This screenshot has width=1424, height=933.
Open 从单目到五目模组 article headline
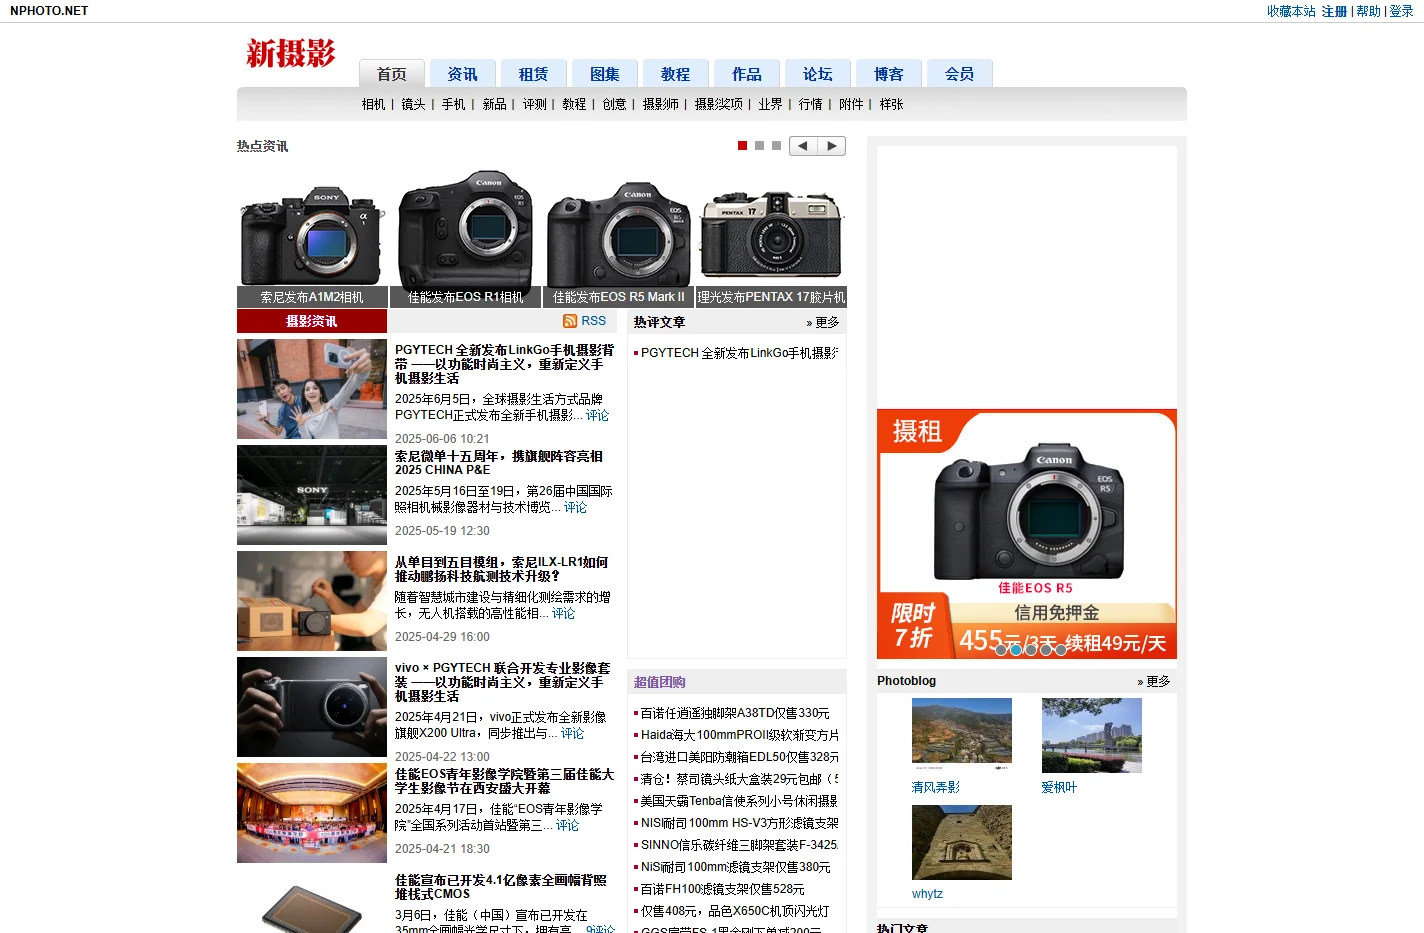[x=501, y=569]
